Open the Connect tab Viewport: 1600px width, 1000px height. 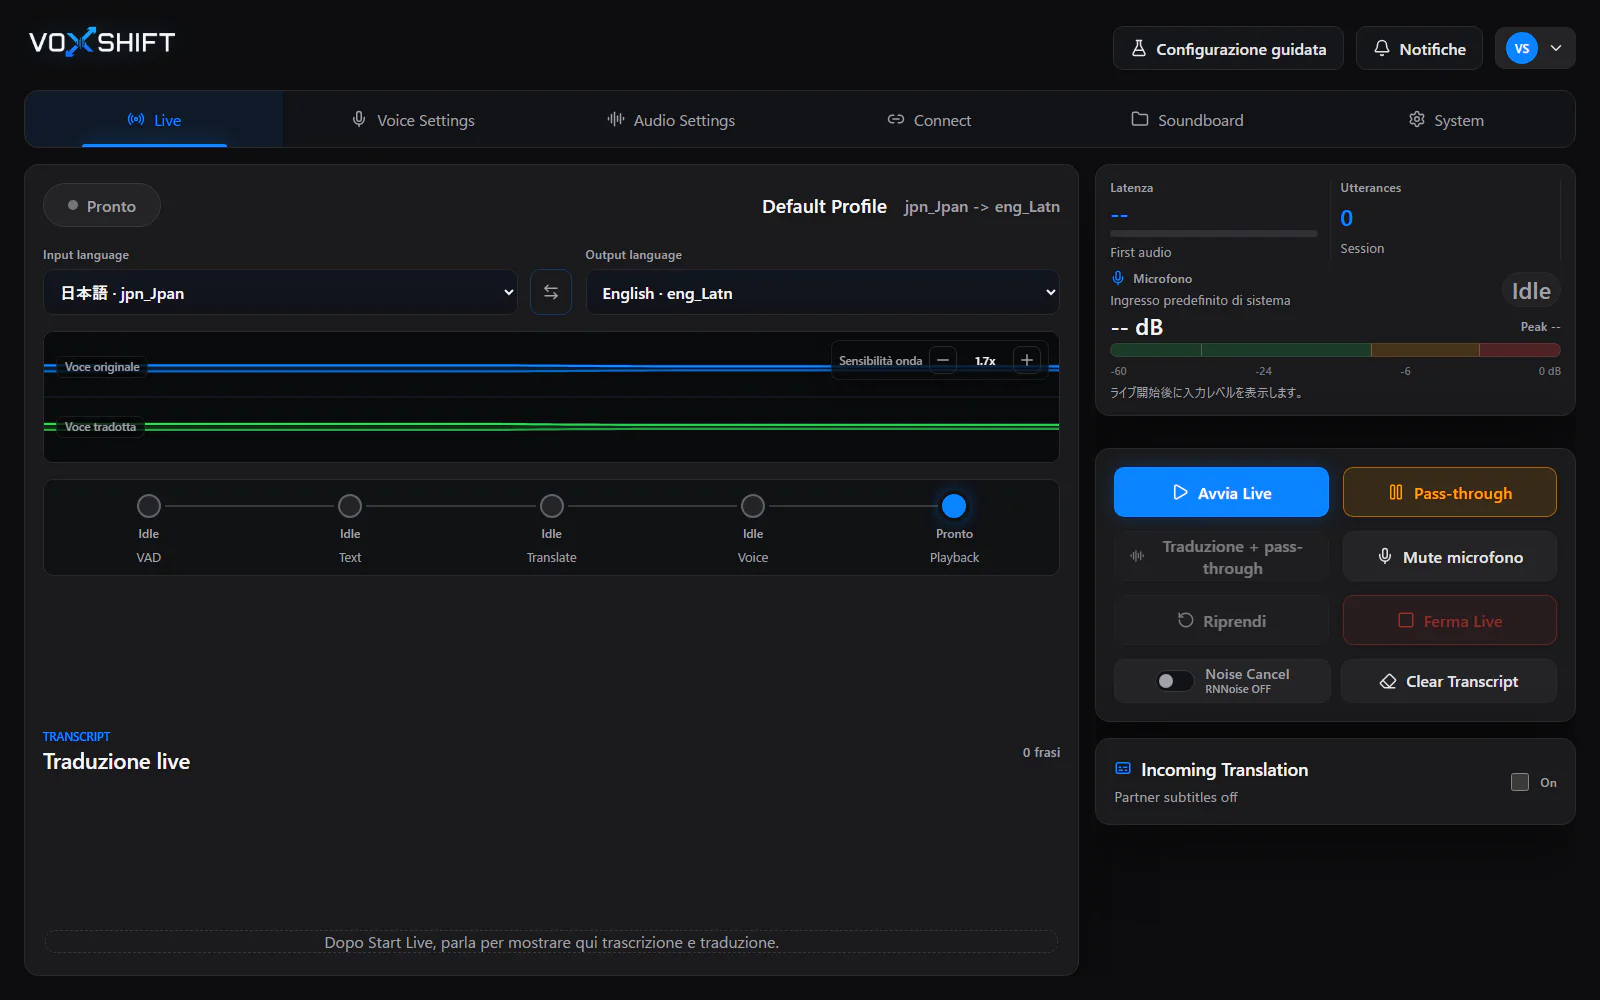(x=929, y=120)
